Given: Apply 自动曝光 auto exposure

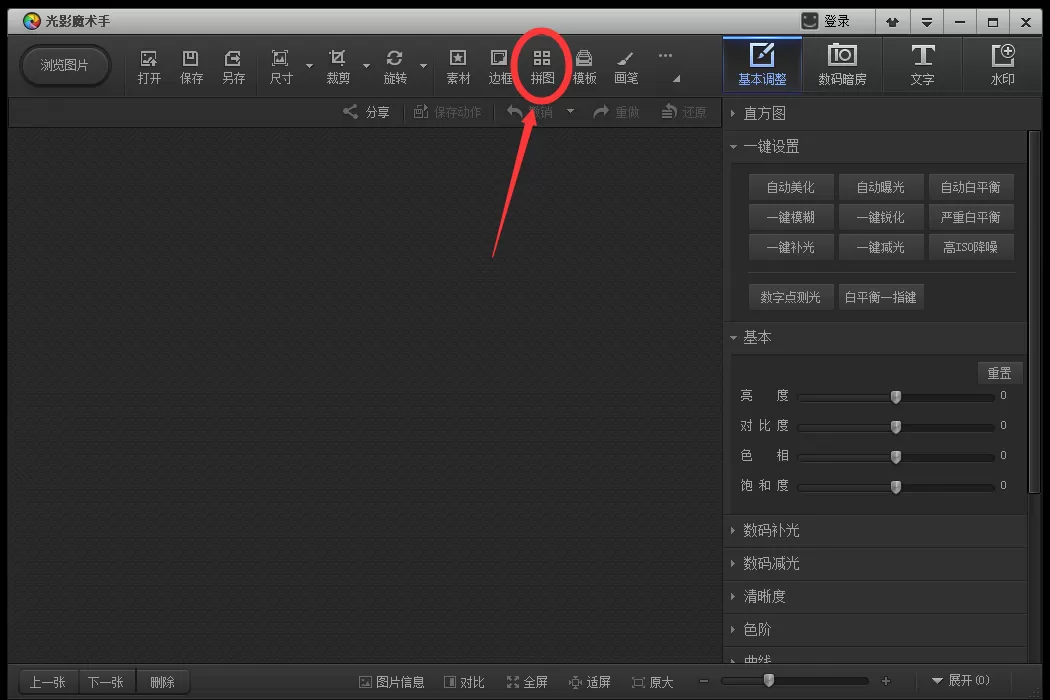Looking at the screenshot, I should [881, 187].
